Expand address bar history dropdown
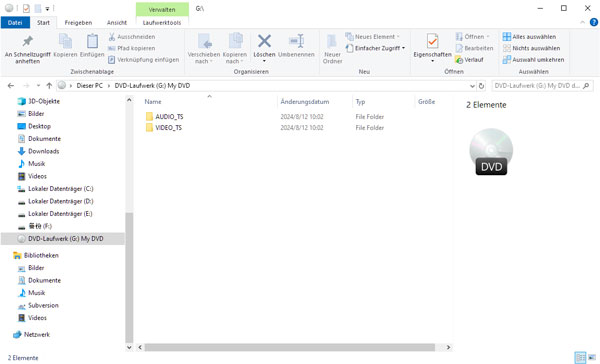 (472, 86)
